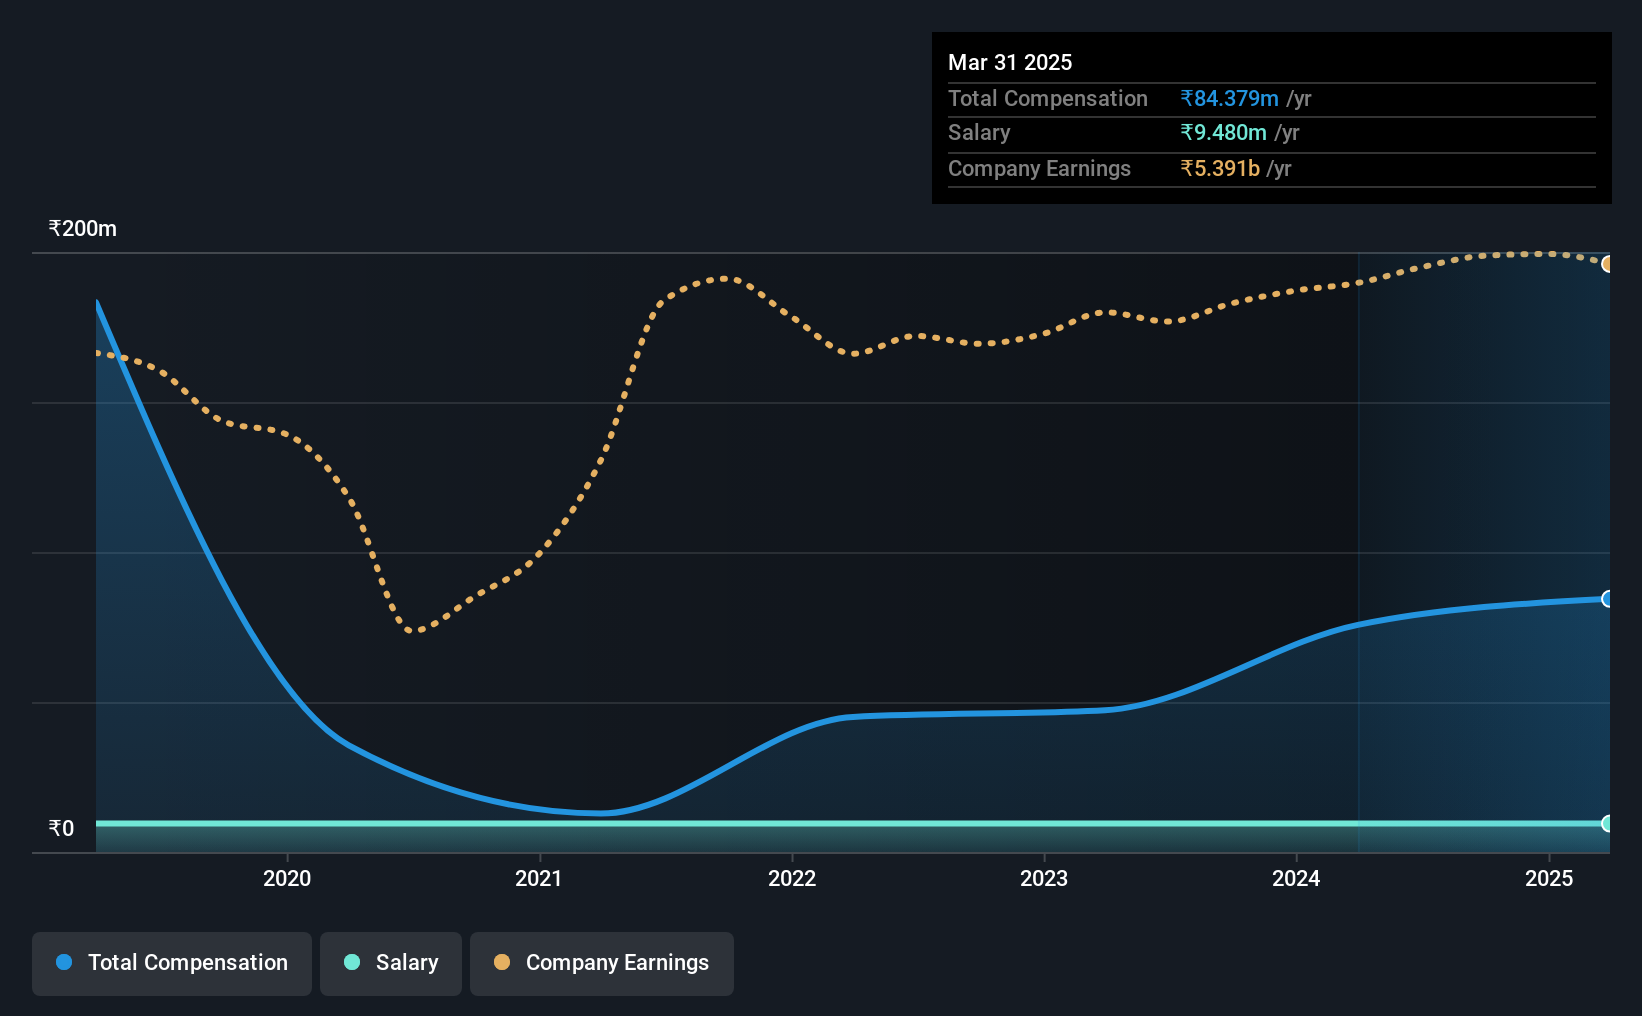Click the blue Total Compensation legend dot
1642x1016 pixels.
64,962
